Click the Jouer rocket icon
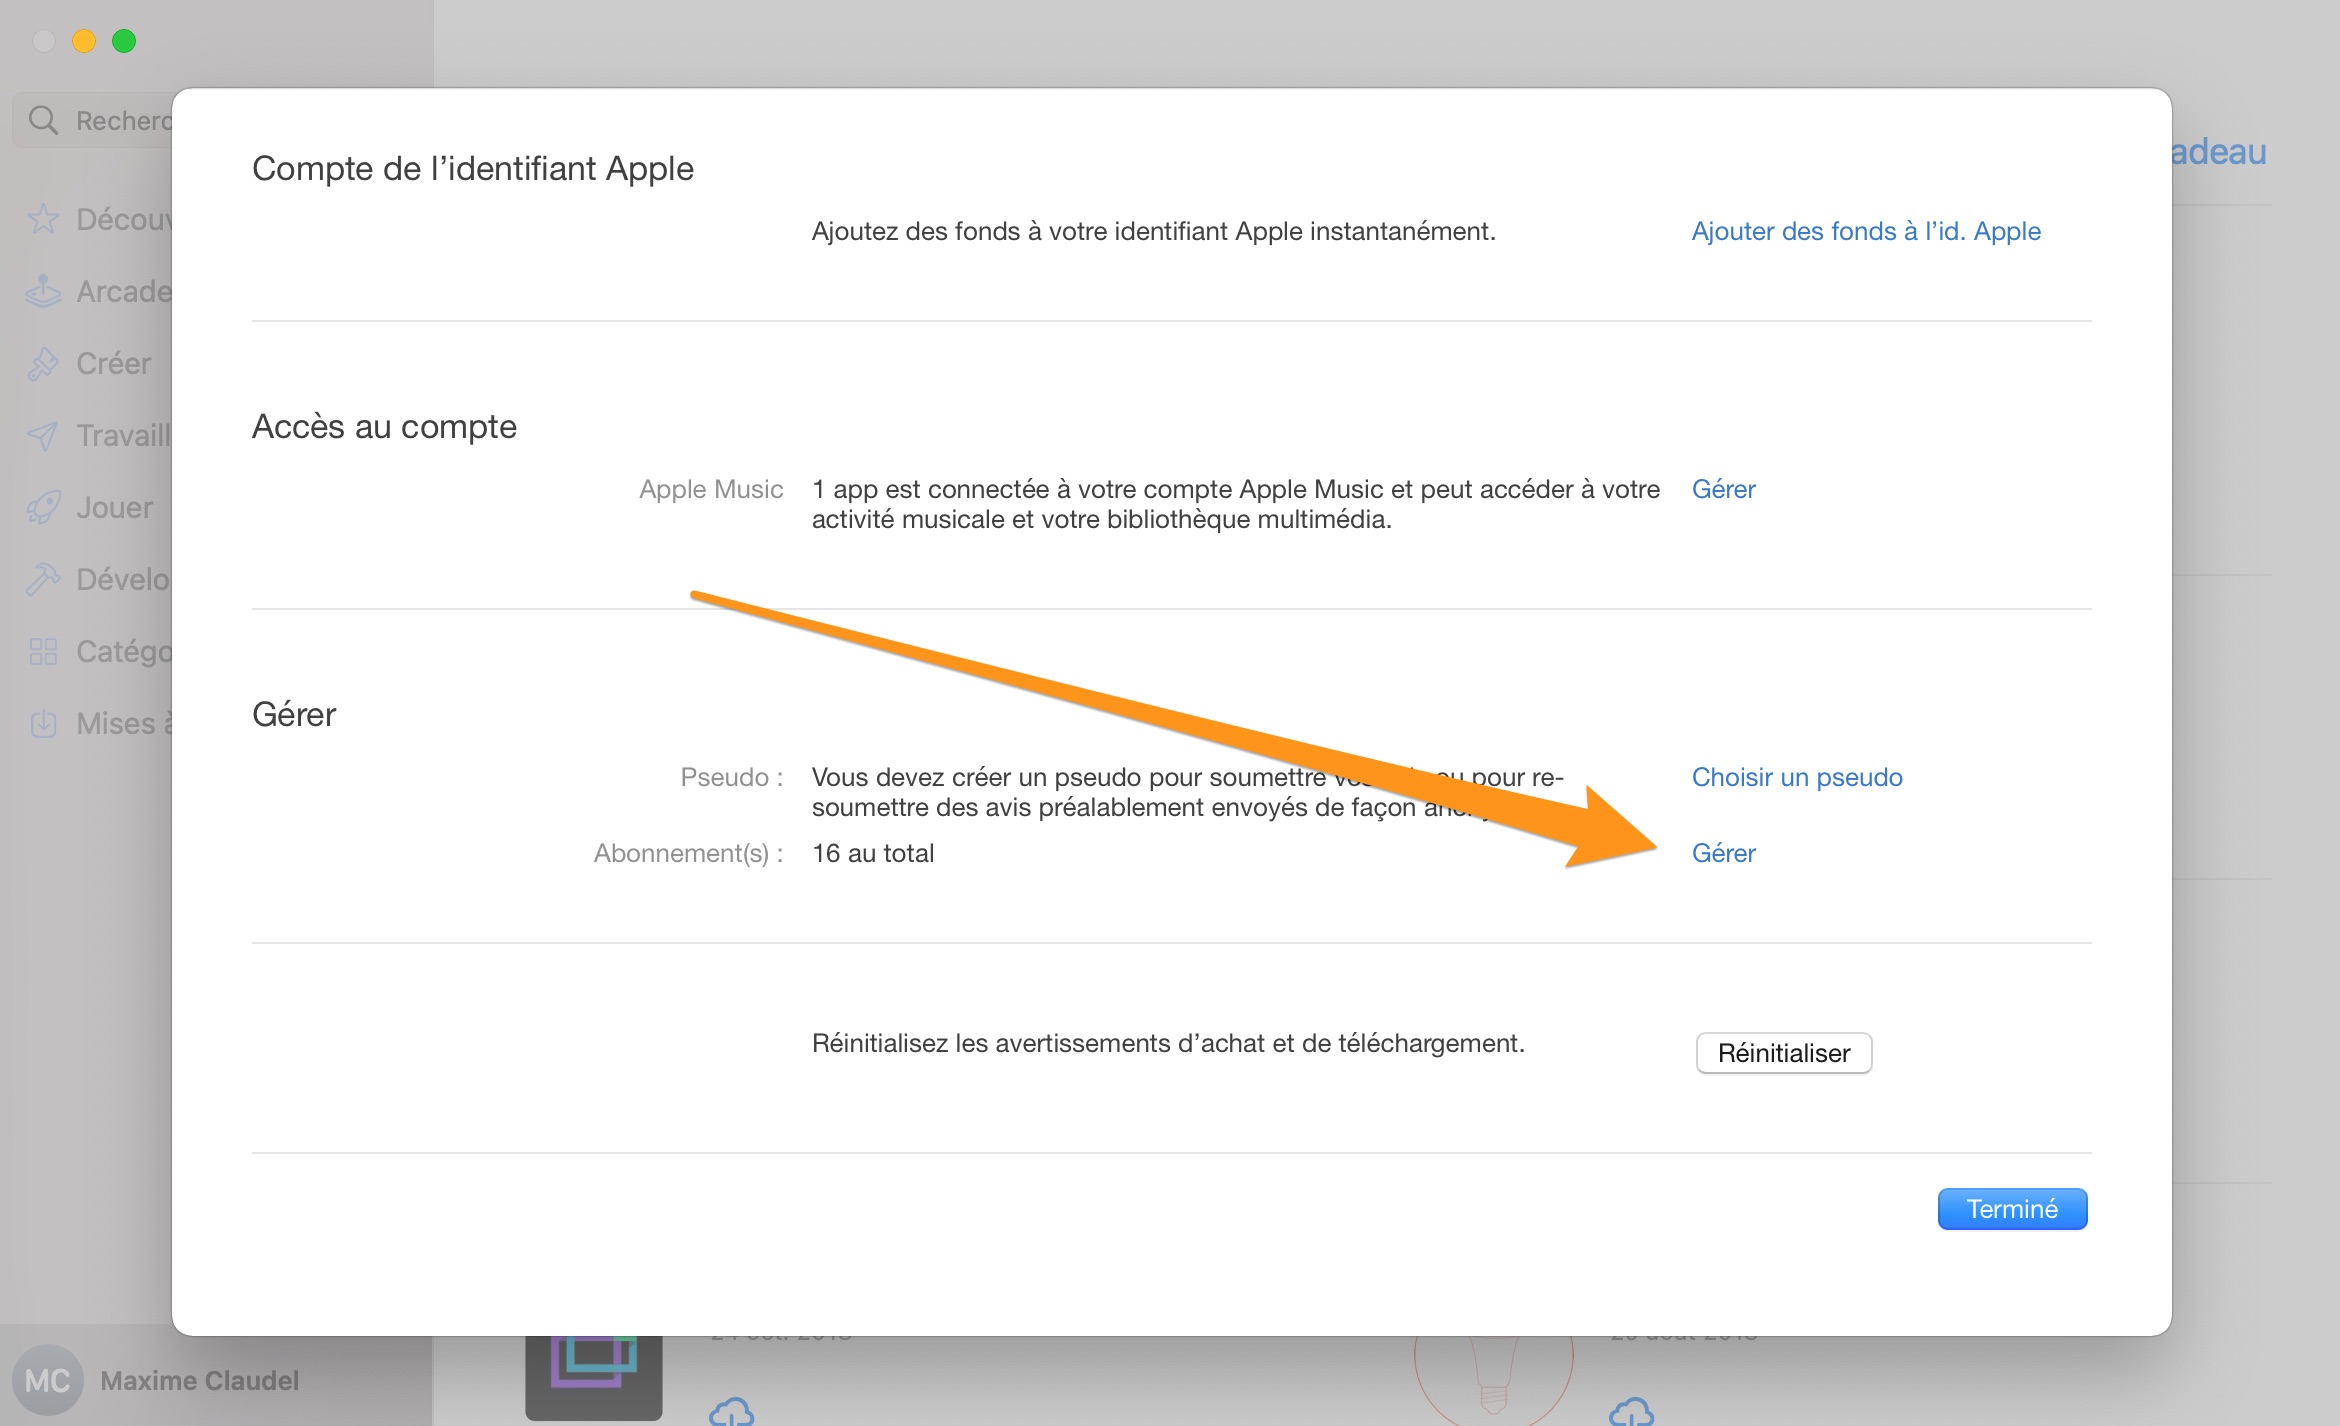The image size is (2340, 1426). [43, 507]
